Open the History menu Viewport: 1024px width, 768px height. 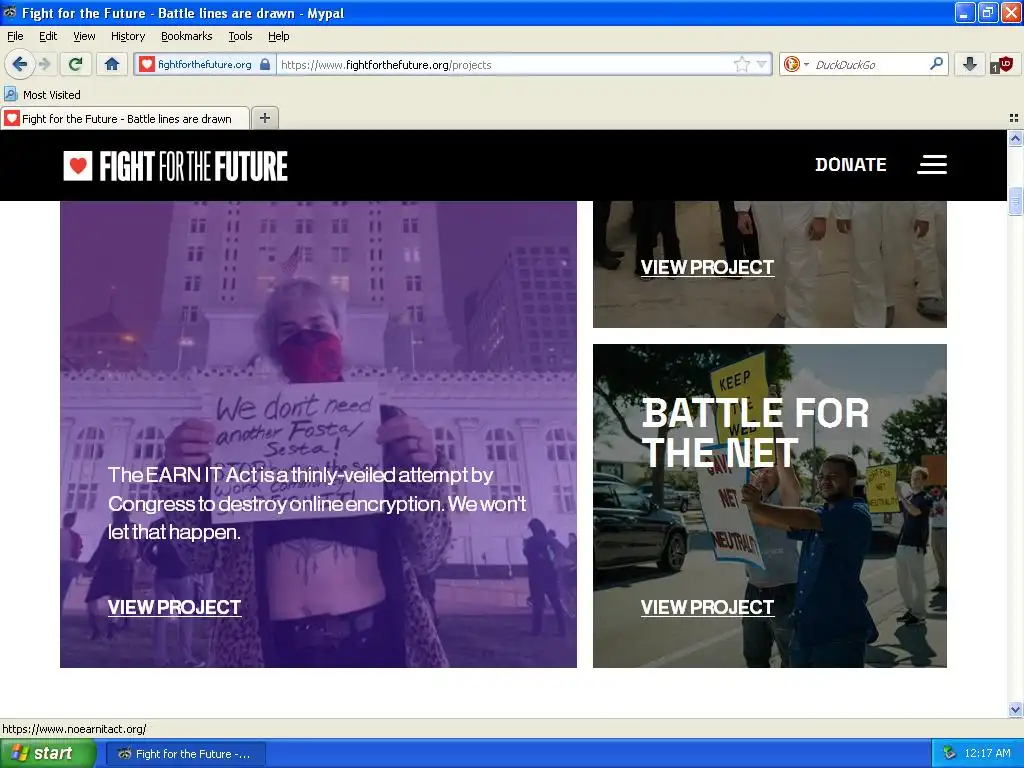pyautogui.click(x=128, y=36)
